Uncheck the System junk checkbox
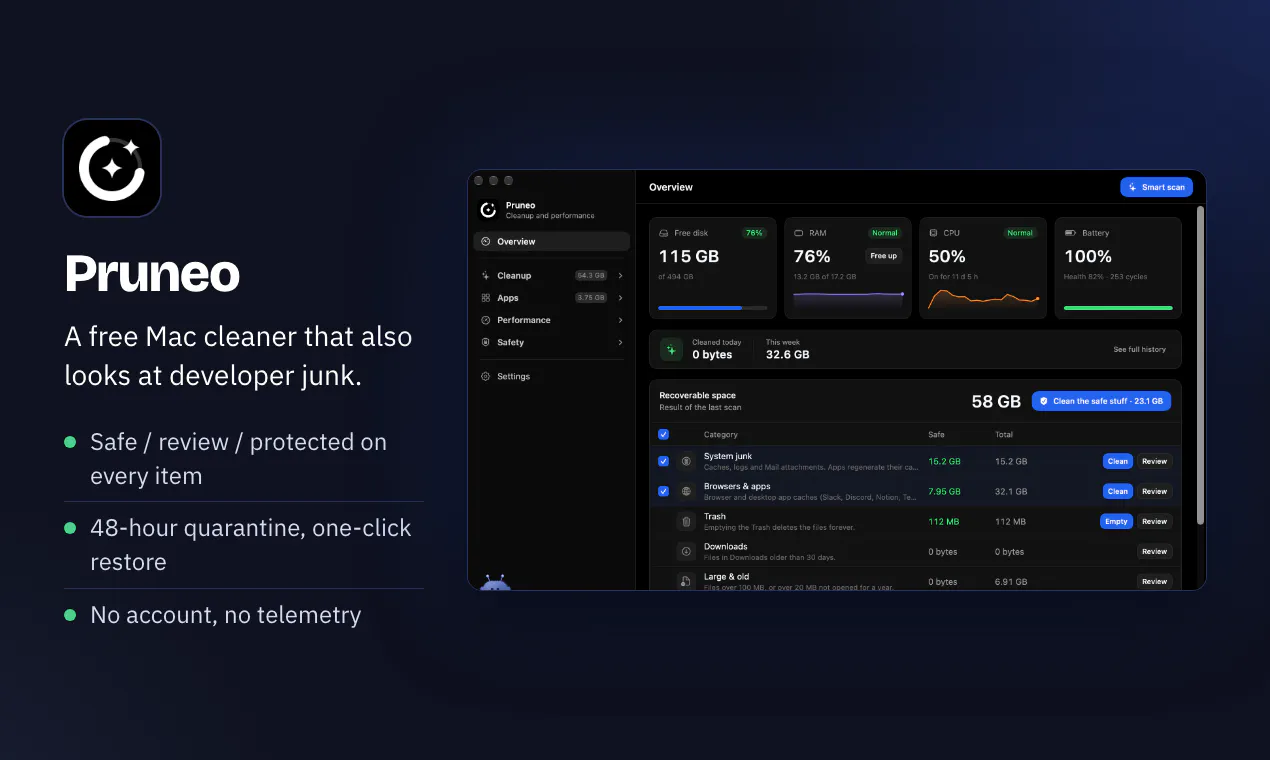1270x760 pixels. coord(664,462)
